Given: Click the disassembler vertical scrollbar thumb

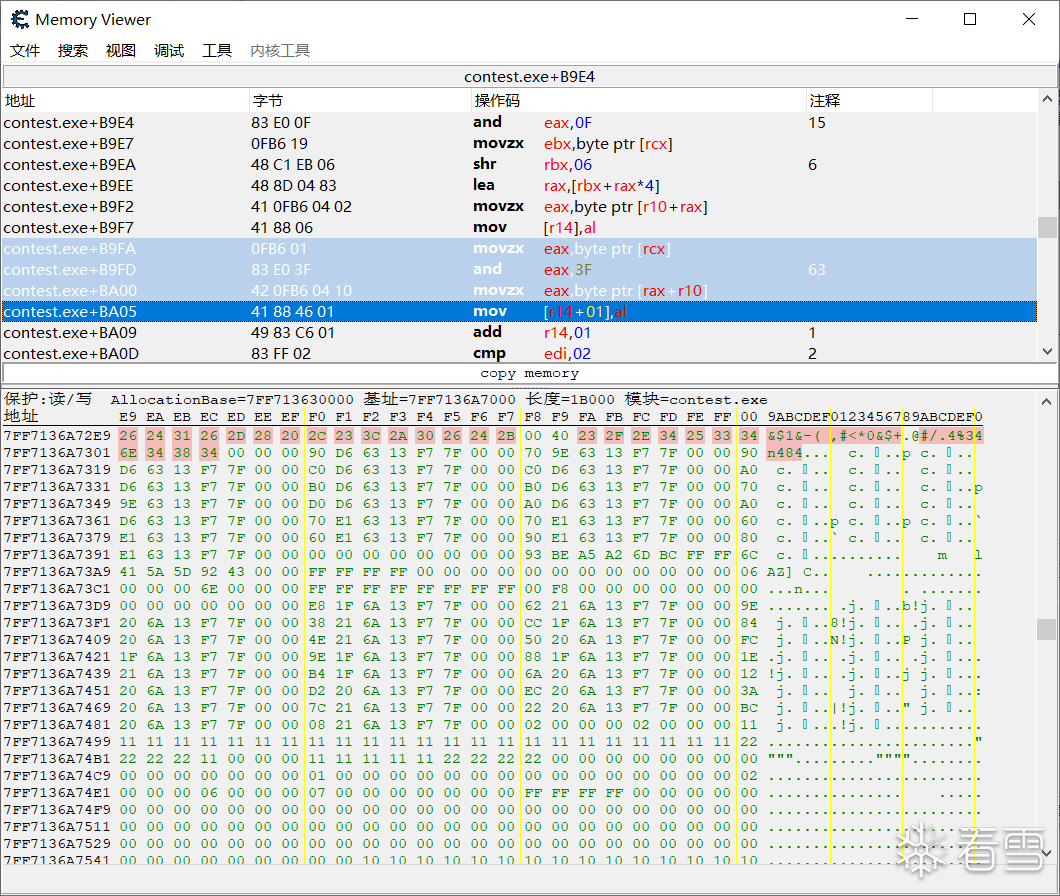Looking at the screenshot, I should coord(1047,227).
